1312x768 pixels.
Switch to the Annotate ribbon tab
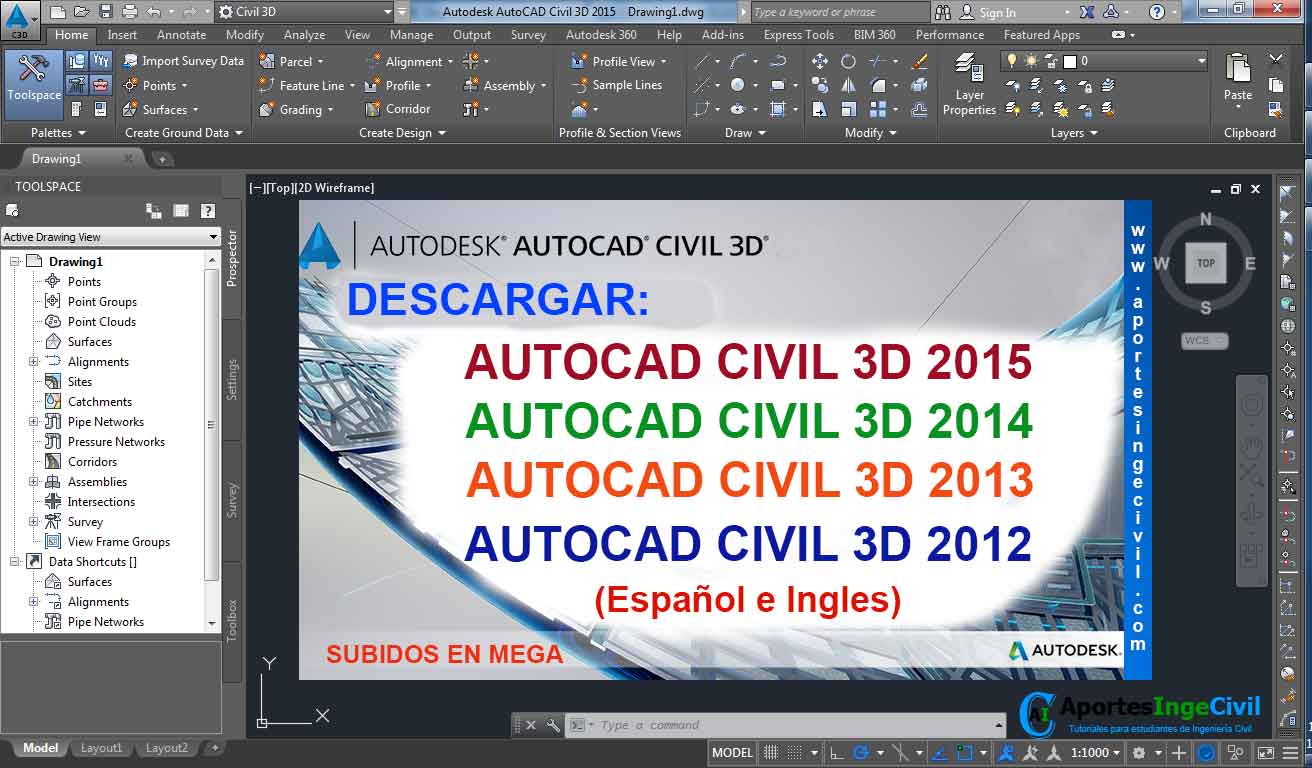point(181,34)
